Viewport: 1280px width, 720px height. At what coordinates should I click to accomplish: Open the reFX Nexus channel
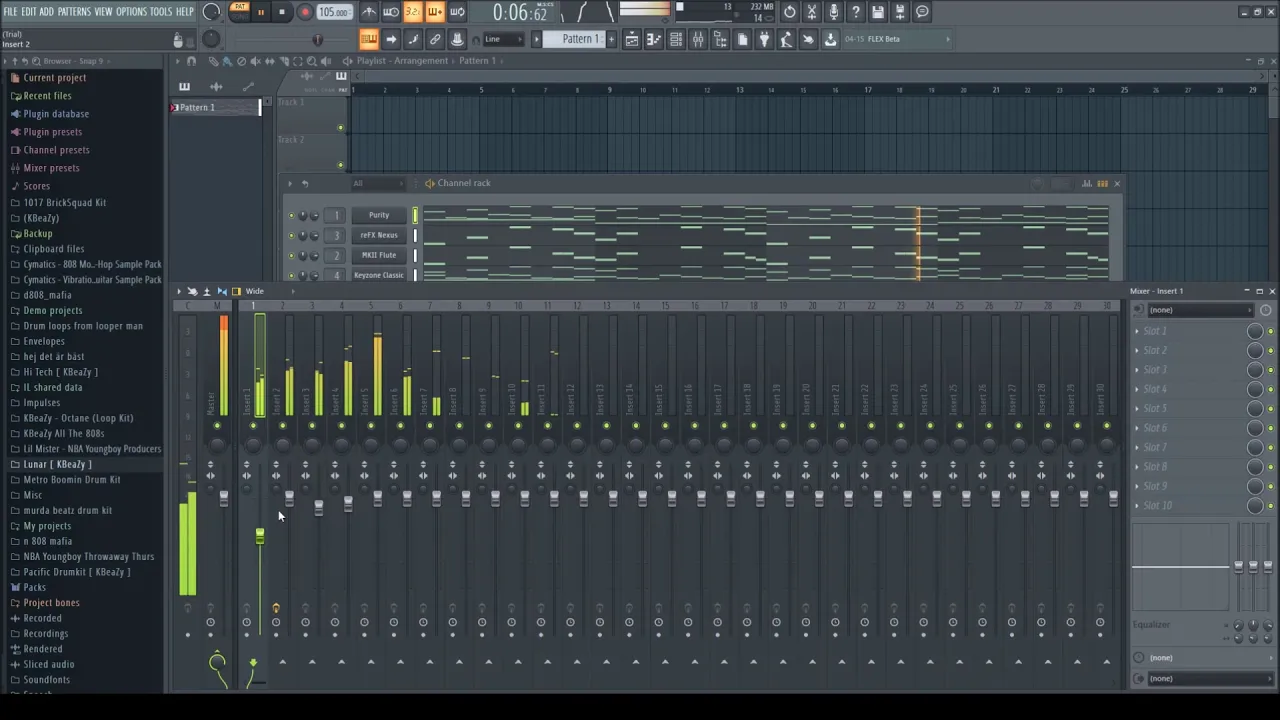(379, 235)
